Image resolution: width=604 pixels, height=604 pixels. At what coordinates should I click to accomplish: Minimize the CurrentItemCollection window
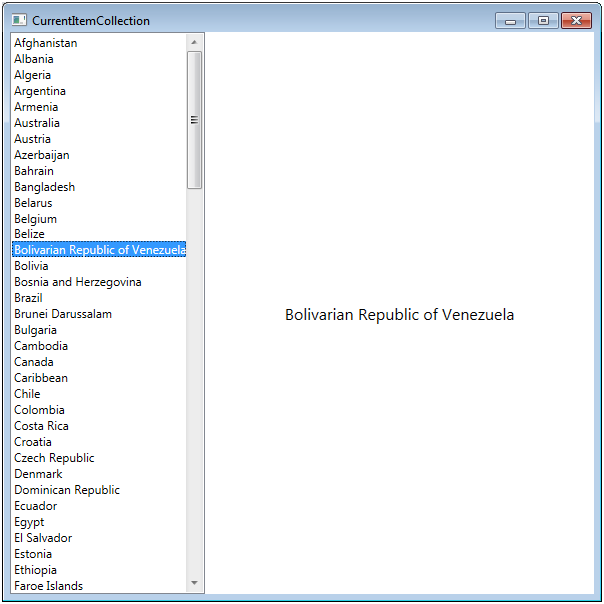[x=510, y=21]
